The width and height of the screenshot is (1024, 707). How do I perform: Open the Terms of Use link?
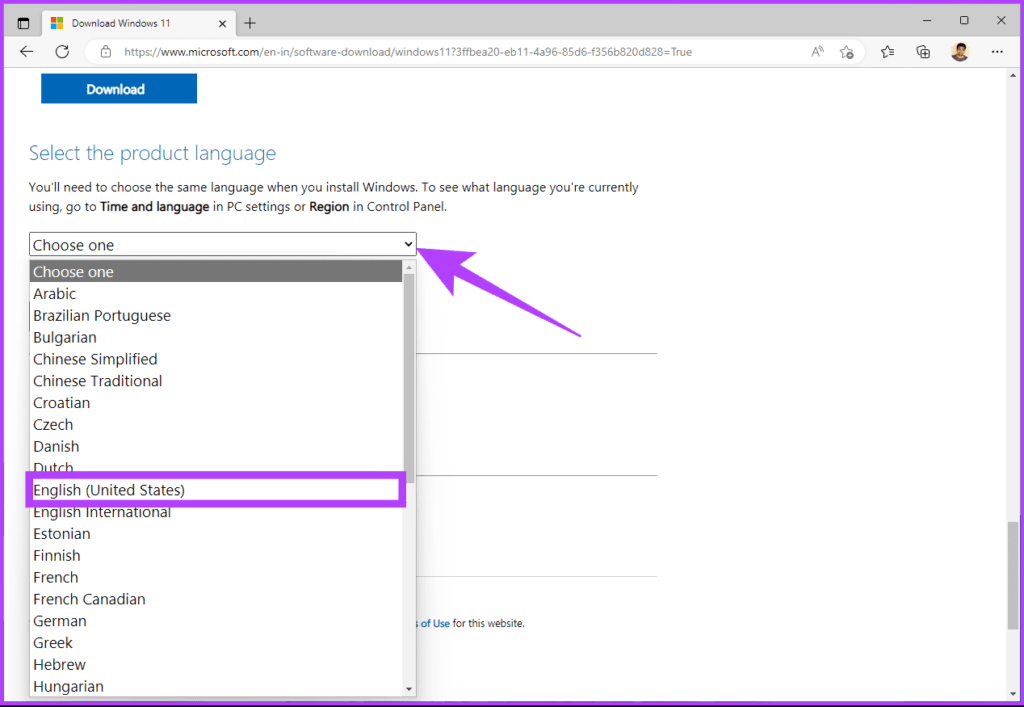(434, 623)
